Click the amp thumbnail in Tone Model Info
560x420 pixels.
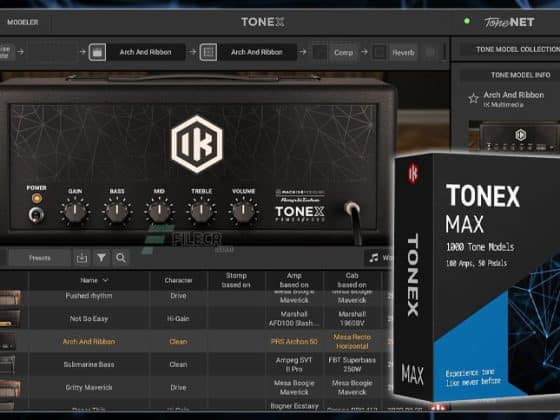point(514,136)
